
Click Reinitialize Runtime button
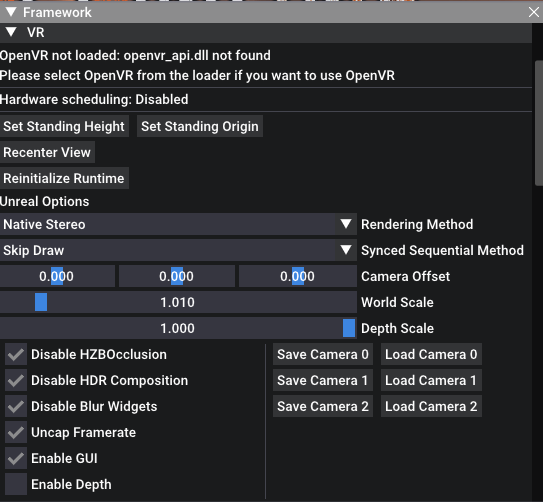[64, 178]
